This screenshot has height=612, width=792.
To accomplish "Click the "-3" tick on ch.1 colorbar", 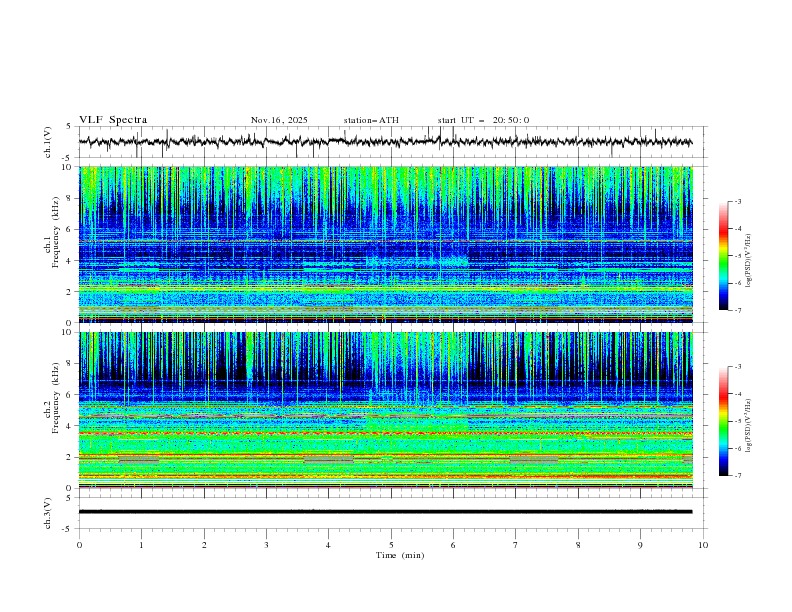I will (x=738, y=201).
